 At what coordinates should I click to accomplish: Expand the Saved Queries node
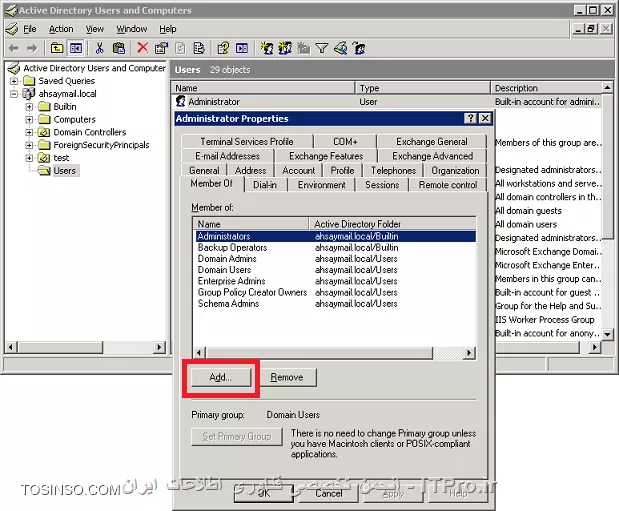point(14,81)
